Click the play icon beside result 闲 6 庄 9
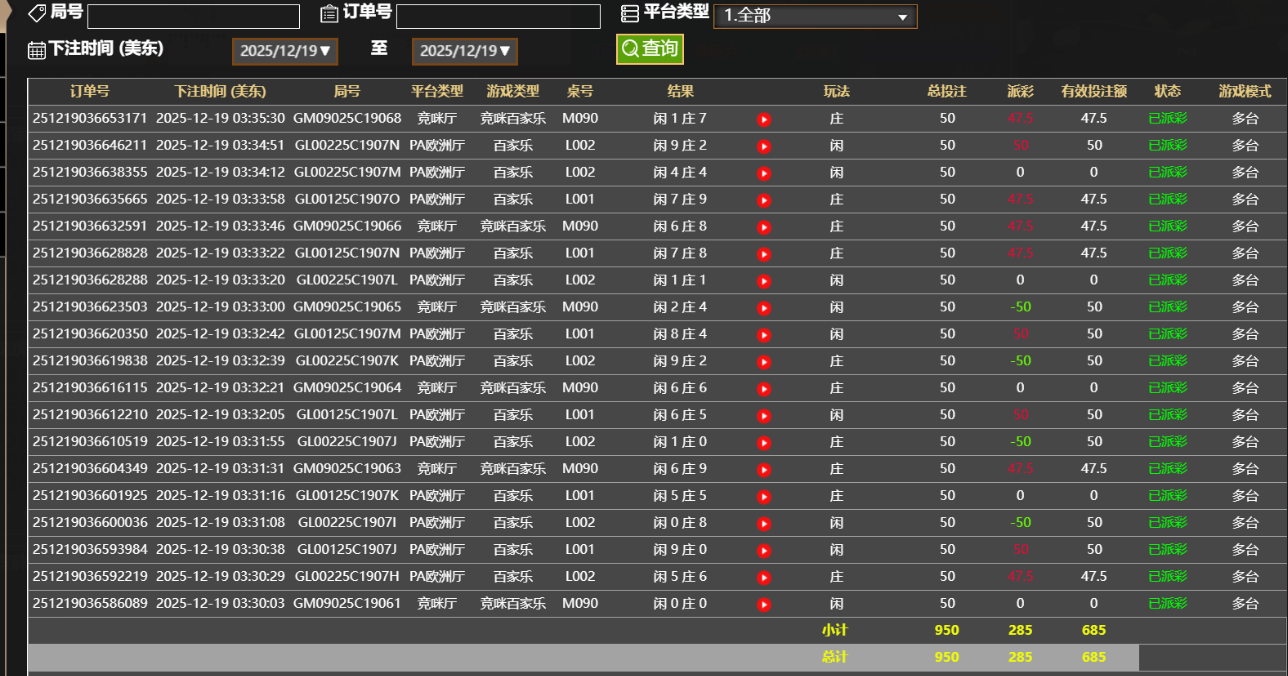 click(x=764, y=469)
